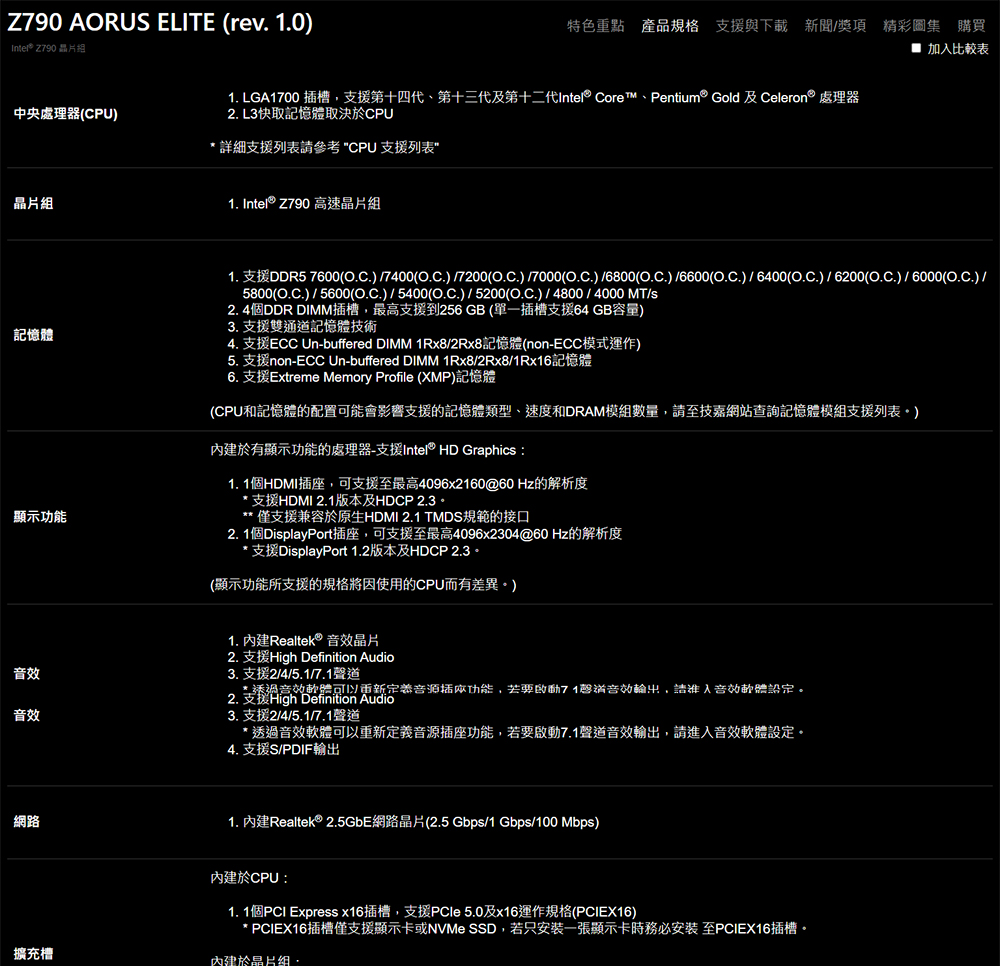Switch to the 新聞/獎項 tab
The image size is (1000, 966).
click(x=835, y=26)
